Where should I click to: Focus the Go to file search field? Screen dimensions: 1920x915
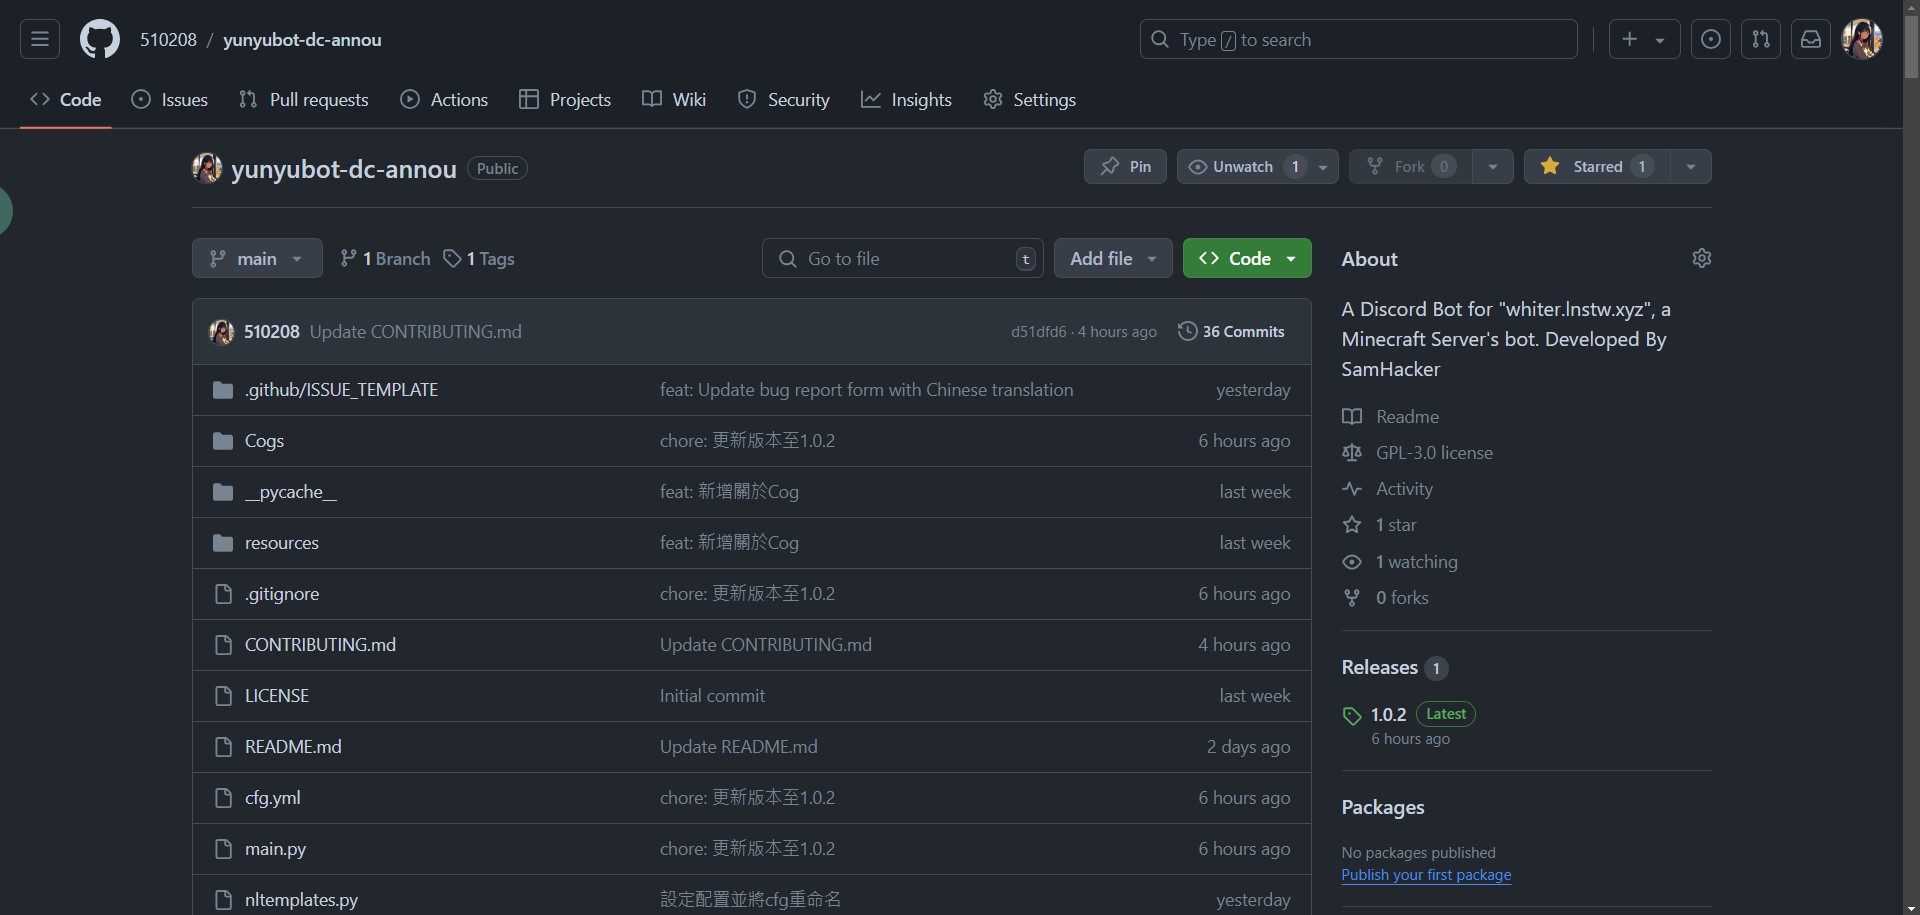click(903, 258)
